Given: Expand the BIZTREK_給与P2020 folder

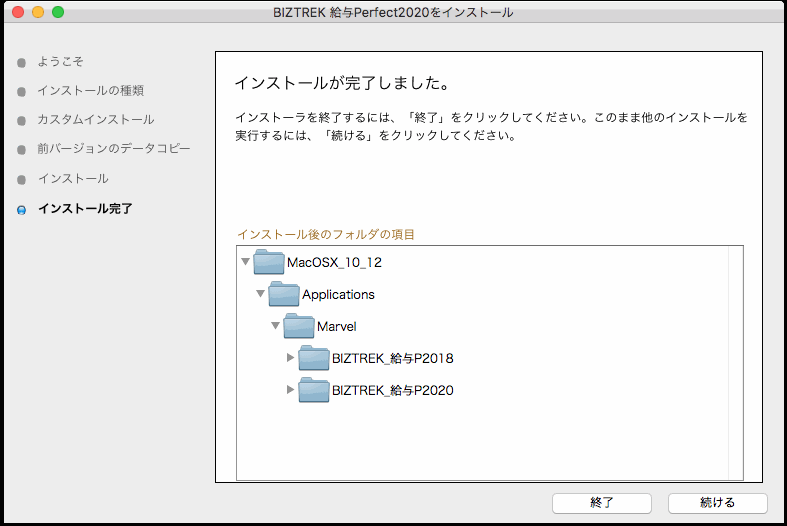Looking at the screenshot, I should click(x=291, y=390).
